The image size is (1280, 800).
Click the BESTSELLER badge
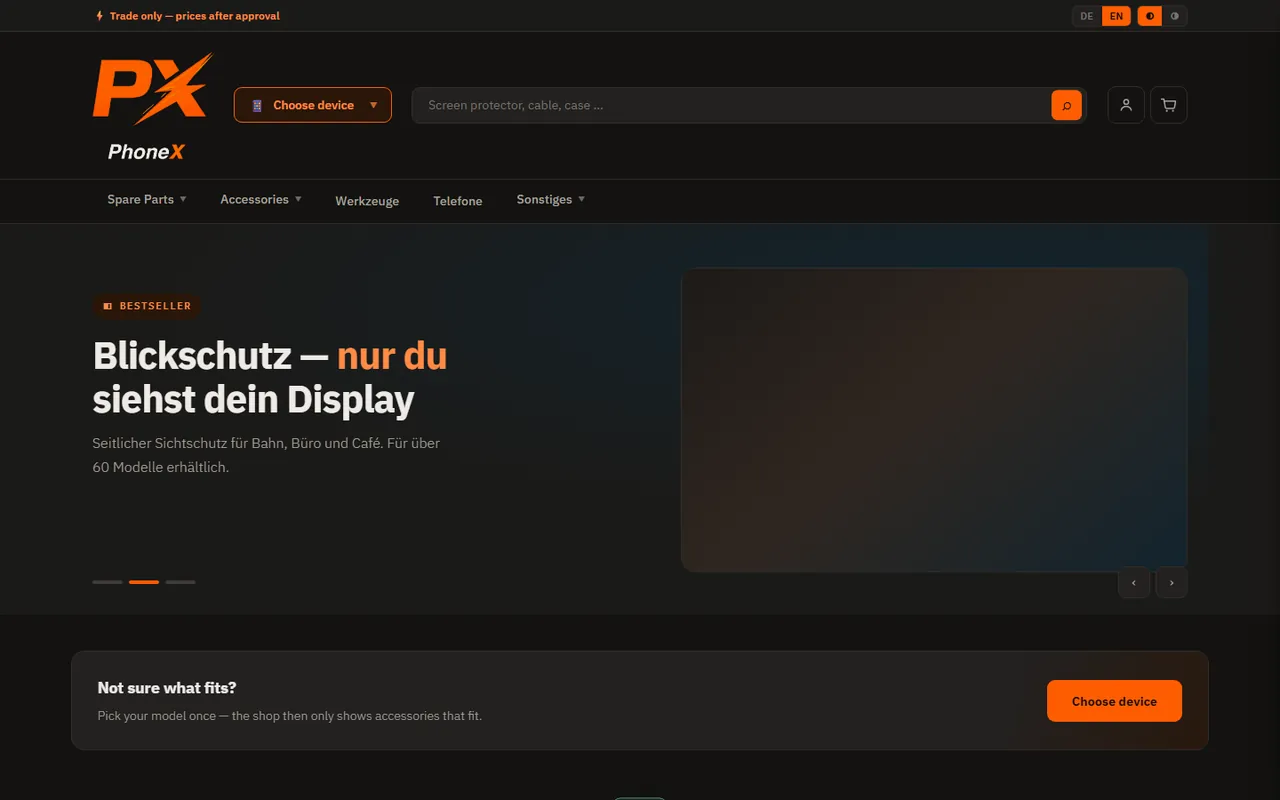tap(147, 306)
